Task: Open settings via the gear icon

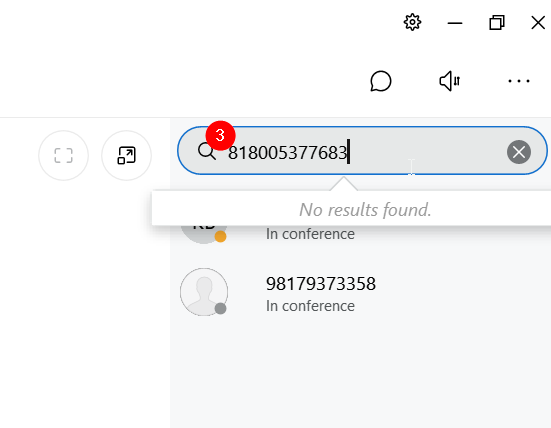Action: 412,22
